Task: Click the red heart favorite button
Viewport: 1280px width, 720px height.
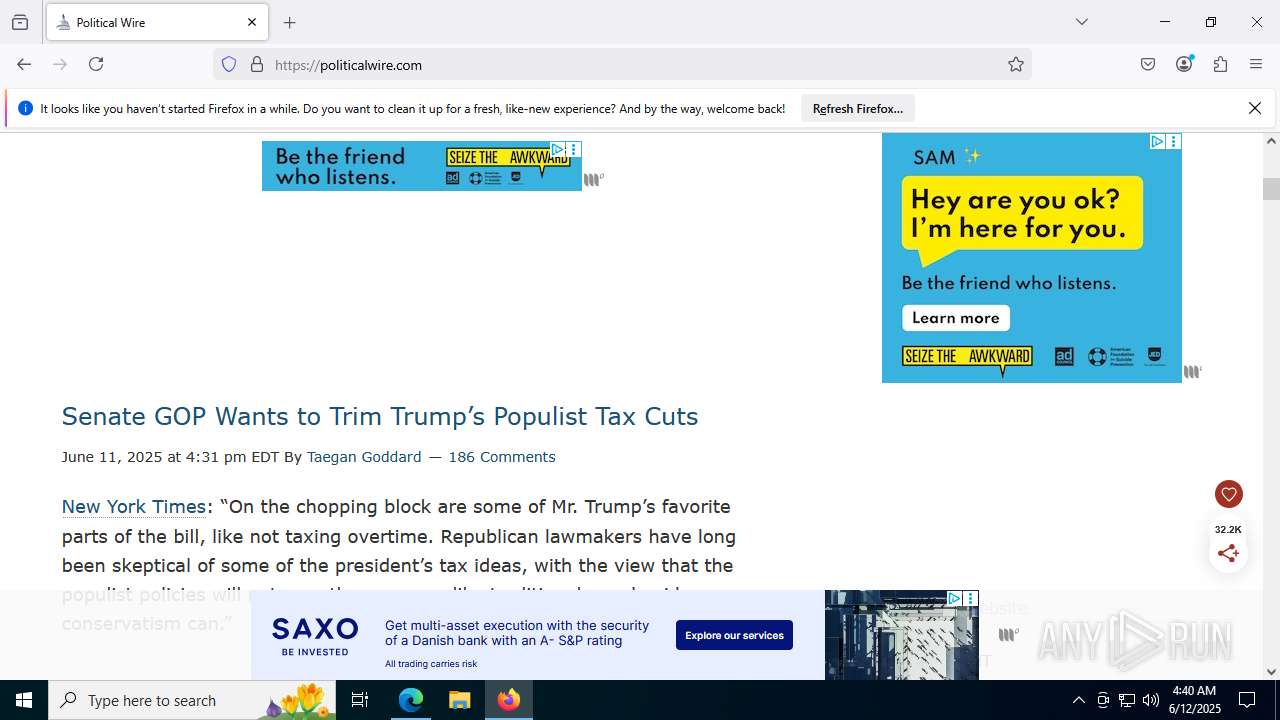Action: point(1229,494)
